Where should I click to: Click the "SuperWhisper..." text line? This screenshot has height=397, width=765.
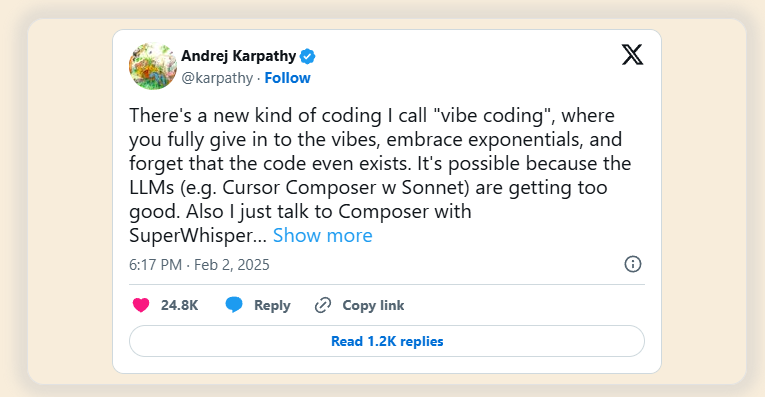pos(198,236)
